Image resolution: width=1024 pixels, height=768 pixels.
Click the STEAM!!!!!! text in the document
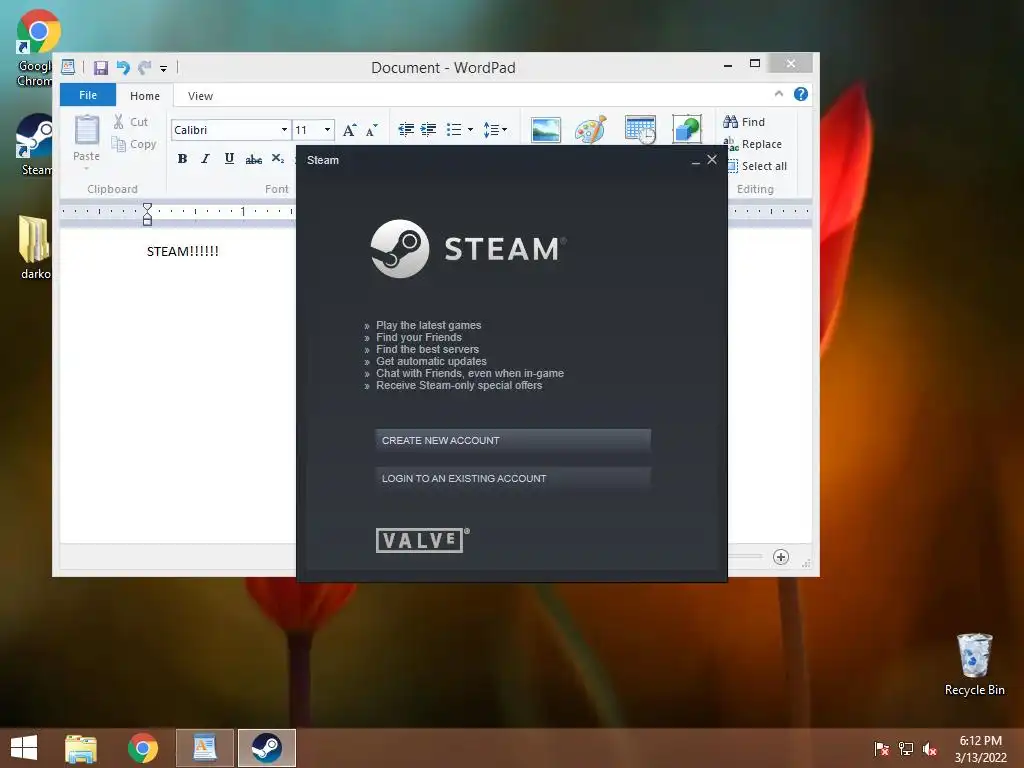(183, 251)
